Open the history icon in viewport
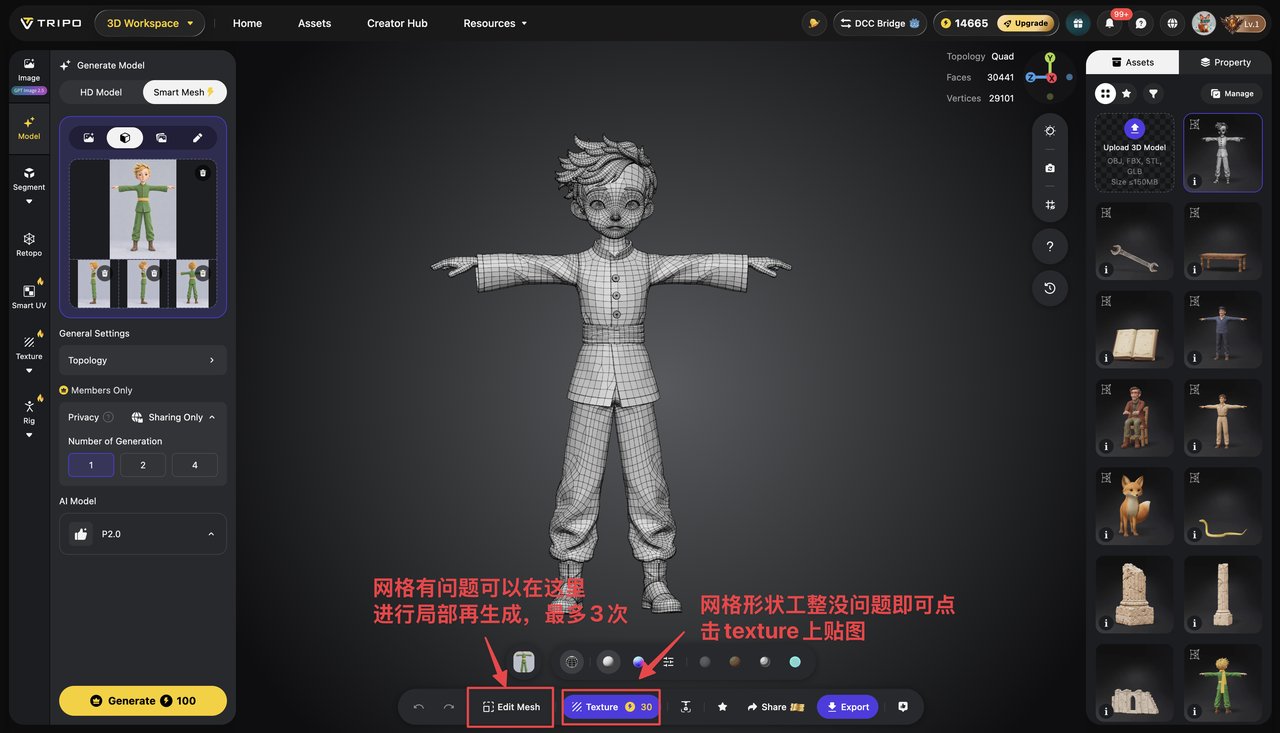 tap(1050, 288)
